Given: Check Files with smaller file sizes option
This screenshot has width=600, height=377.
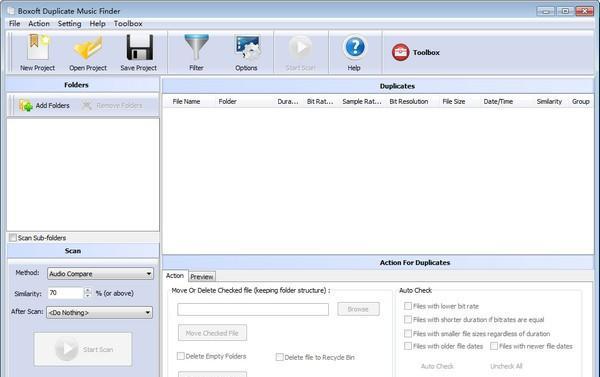Looking at the screenshot, I should tap(408, 333).
